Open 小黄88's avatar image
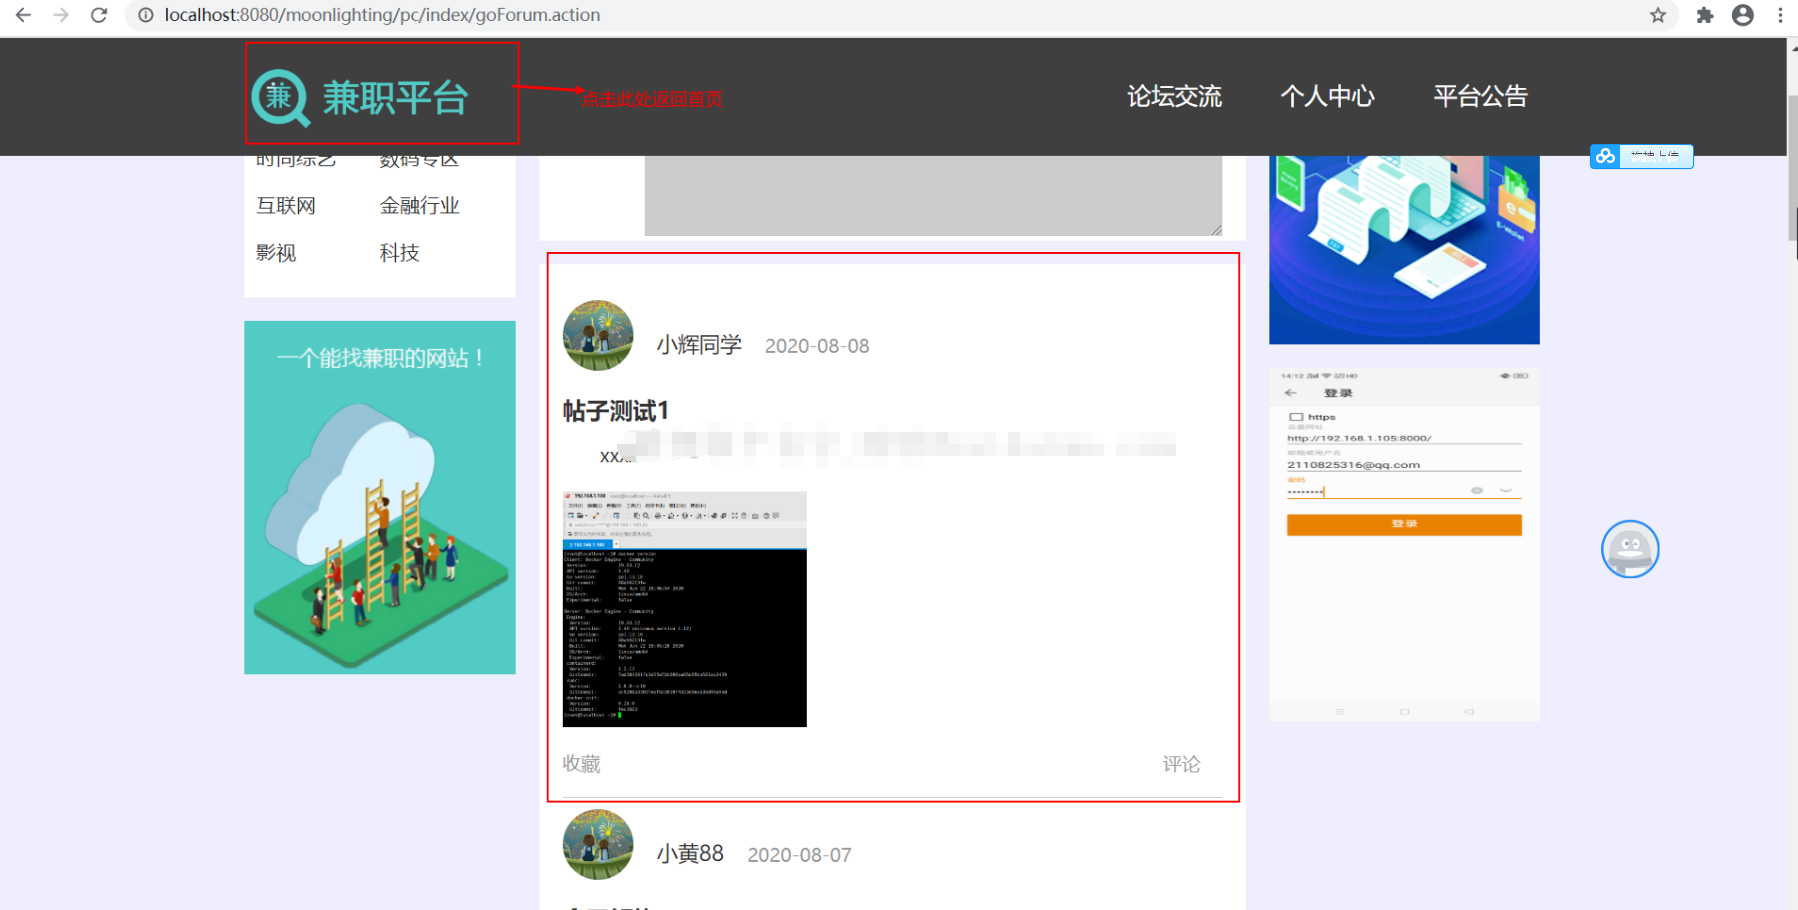Image resolution: width=1798 pixels, height=910 pixels. tap(598, 844)
